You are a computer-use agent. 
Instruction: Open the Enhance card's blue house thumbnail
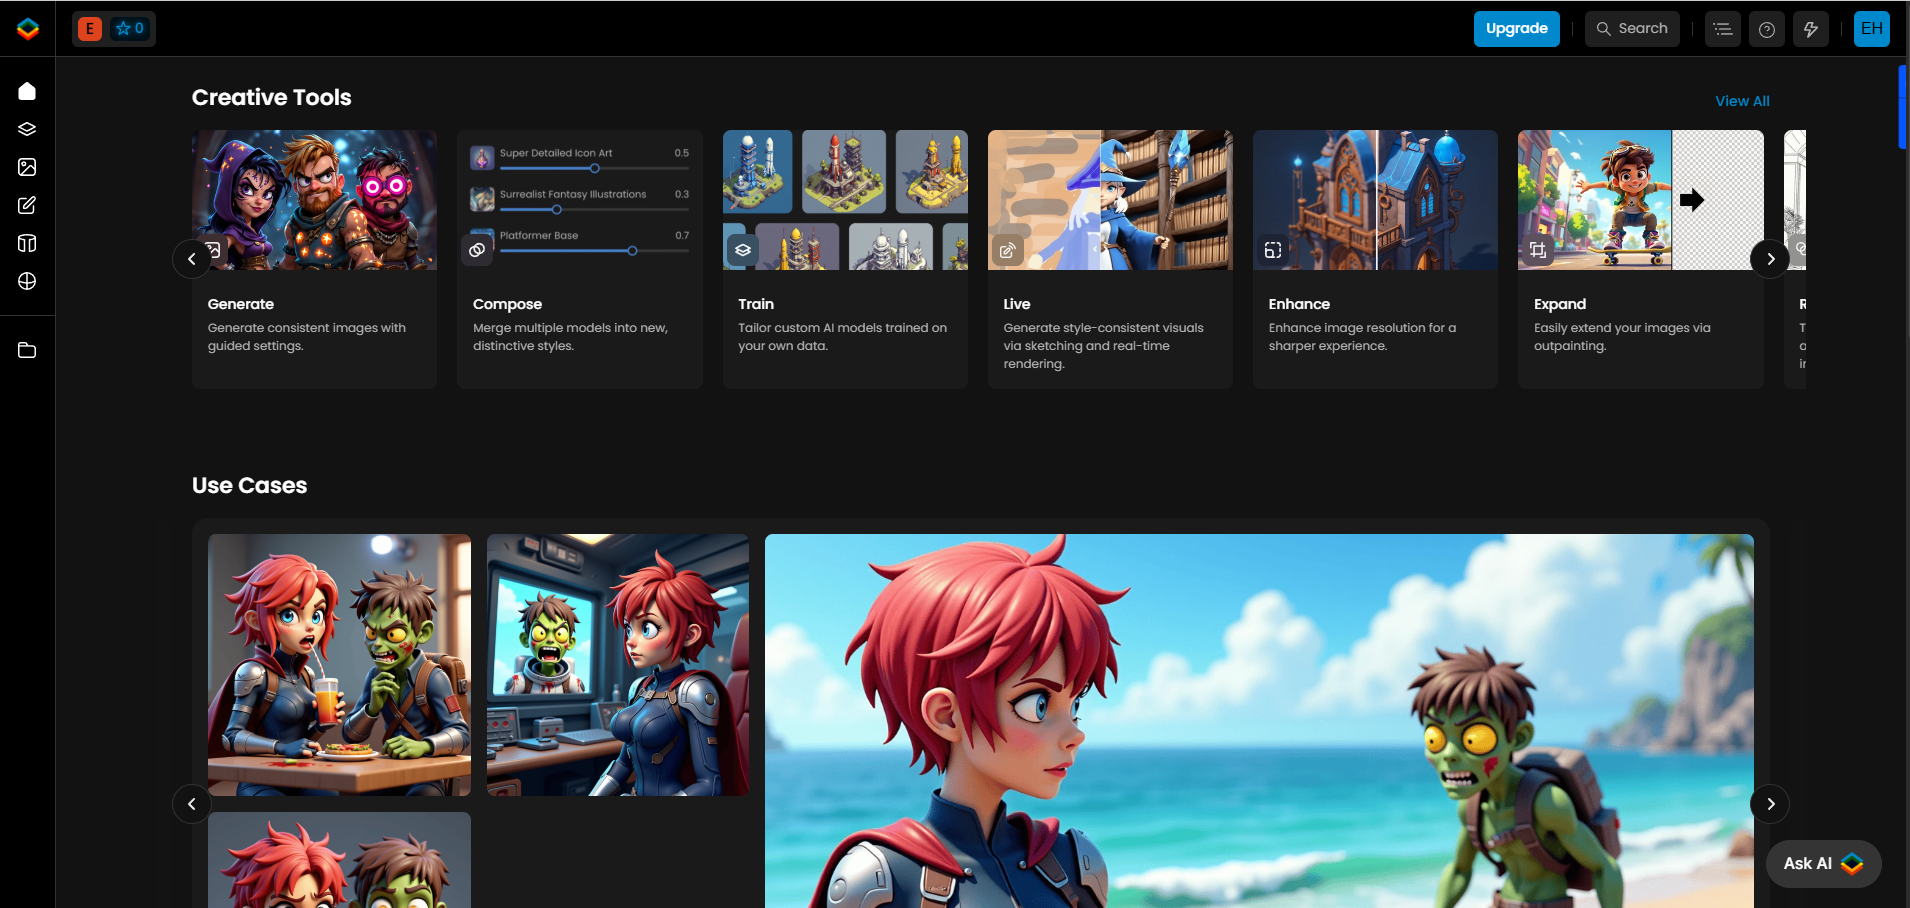[x=1375, y=200]
